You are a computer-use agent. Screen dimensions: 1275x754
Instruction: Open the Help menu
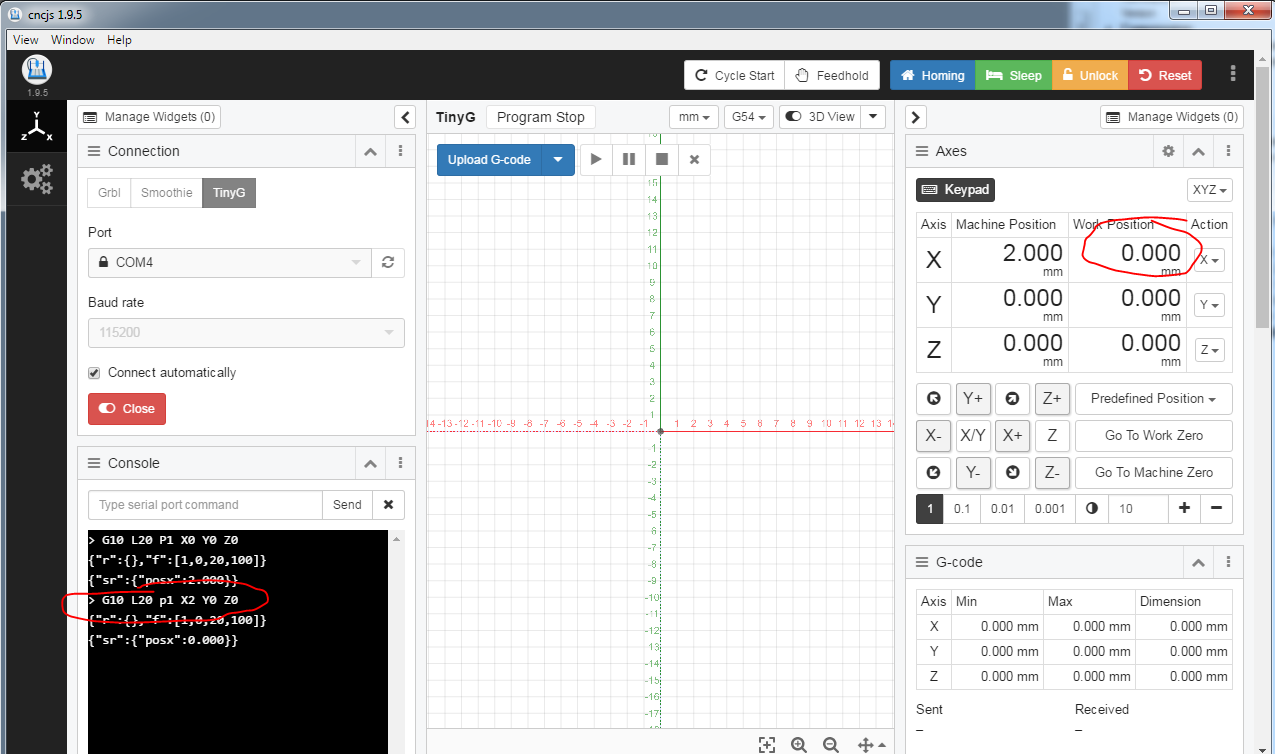tap(119, 40)
